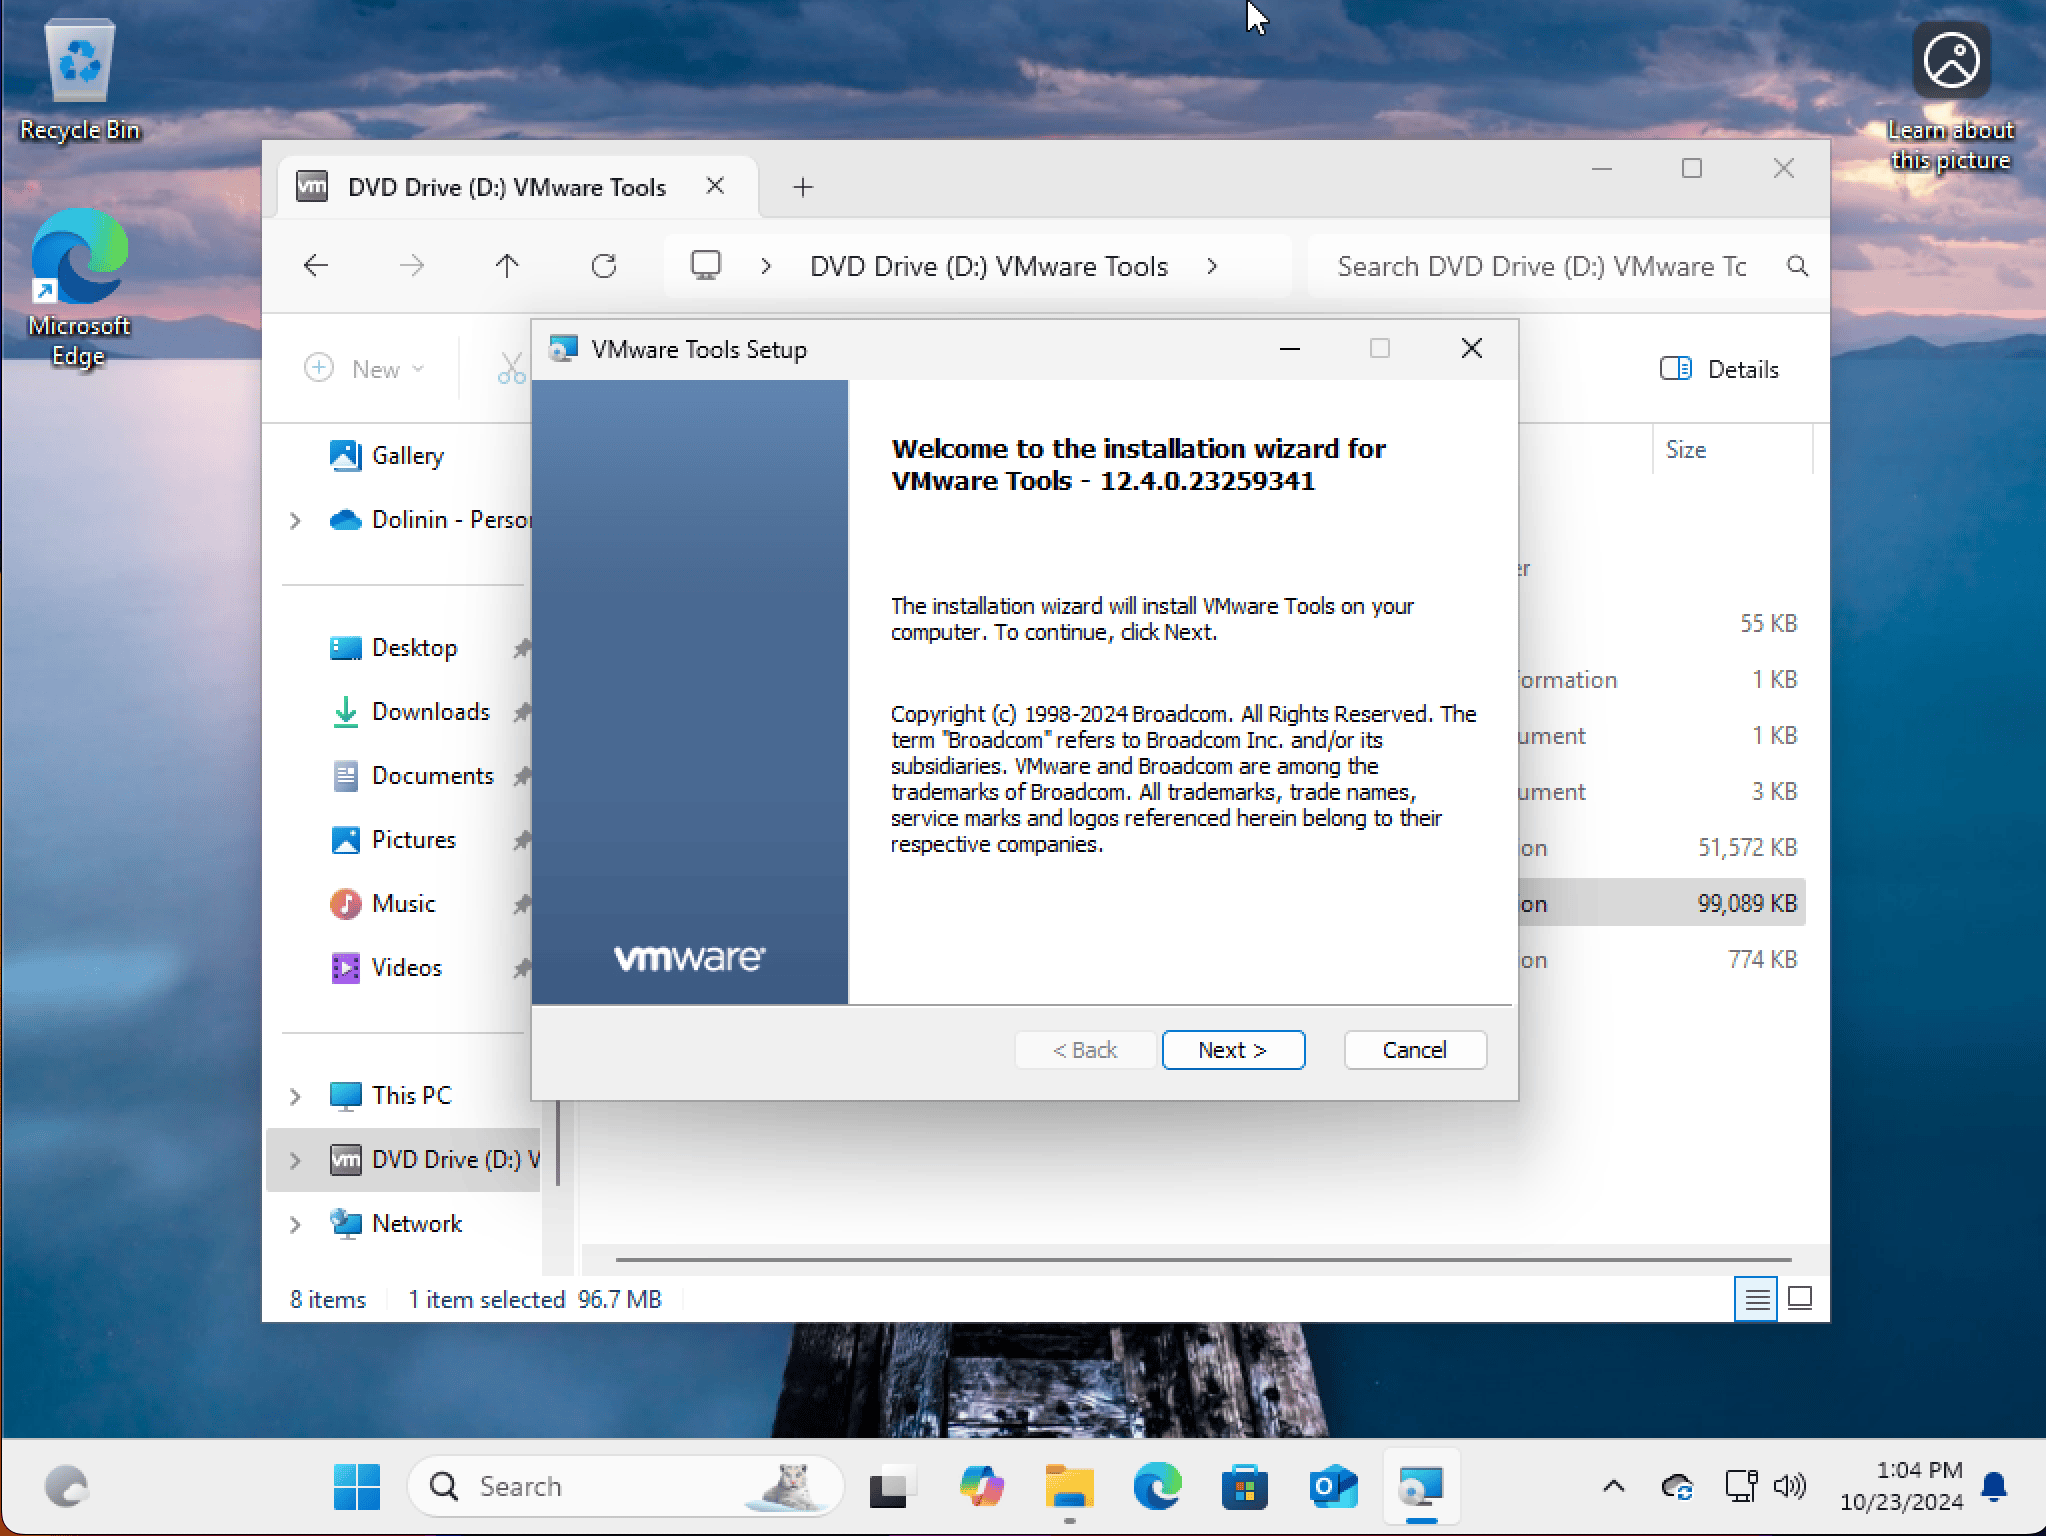Switch to the large thumbnails view icon

tap(1800, 1299)
